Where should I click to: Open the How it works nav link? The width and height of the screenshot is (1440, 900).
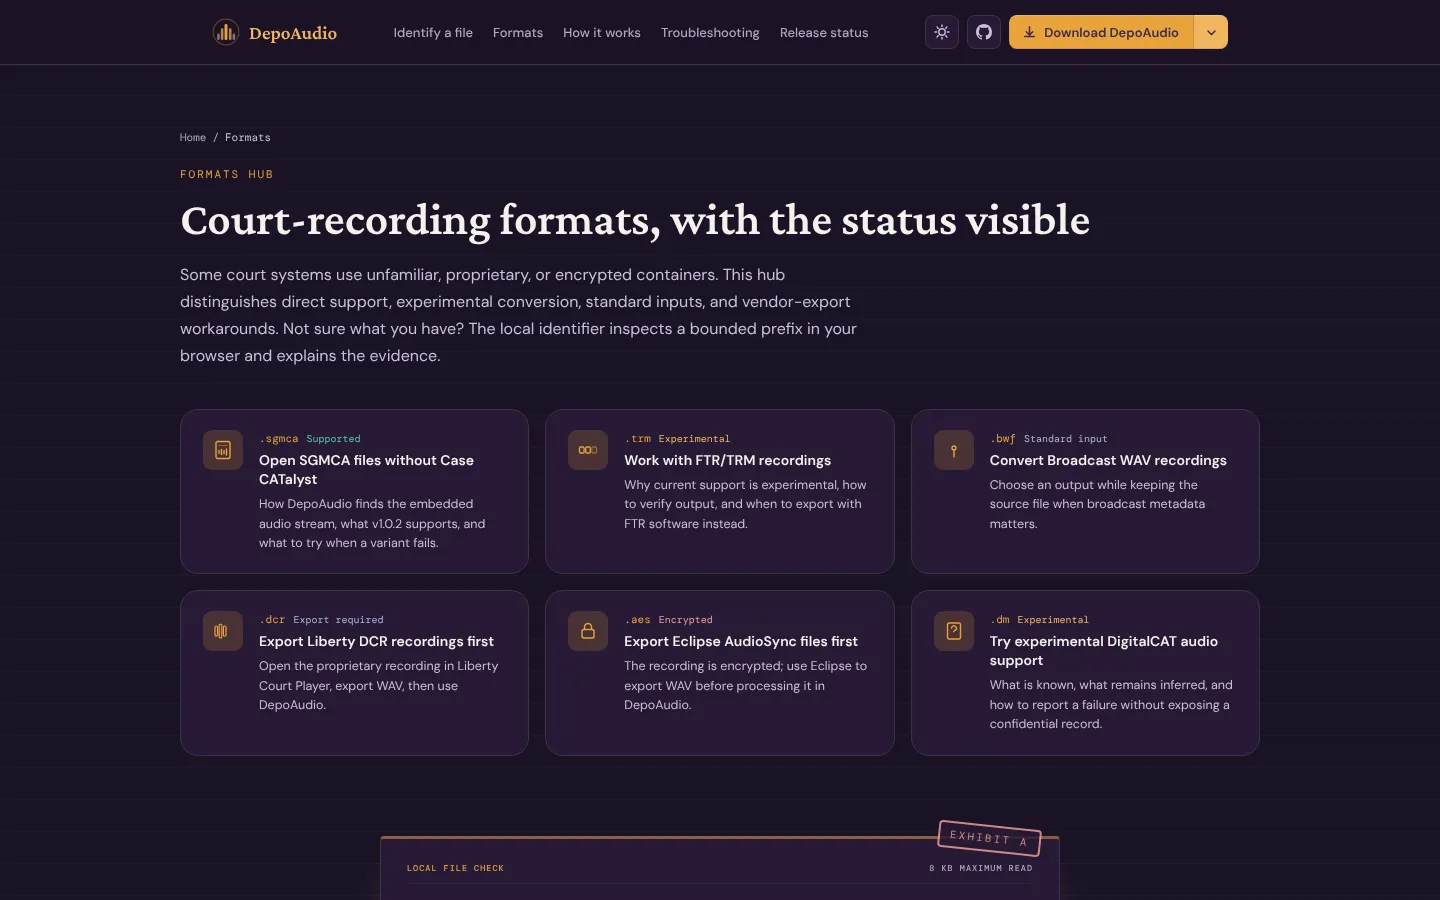[602, 33]
